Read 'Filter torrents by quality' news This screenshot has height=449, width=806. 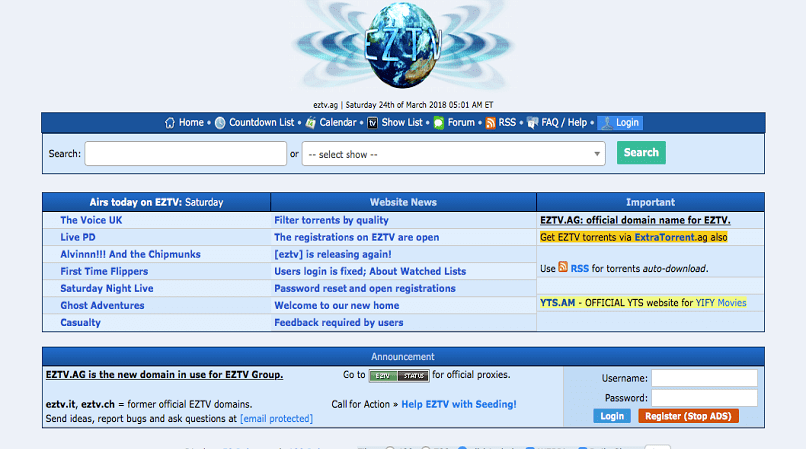331,220
